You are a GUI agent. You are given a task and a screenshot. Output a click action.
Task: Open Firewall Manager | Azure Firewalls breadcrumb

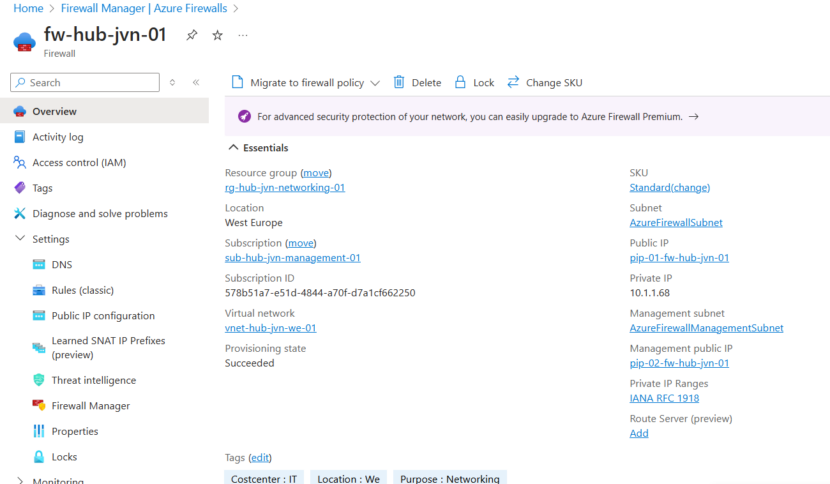coord(144,8)
